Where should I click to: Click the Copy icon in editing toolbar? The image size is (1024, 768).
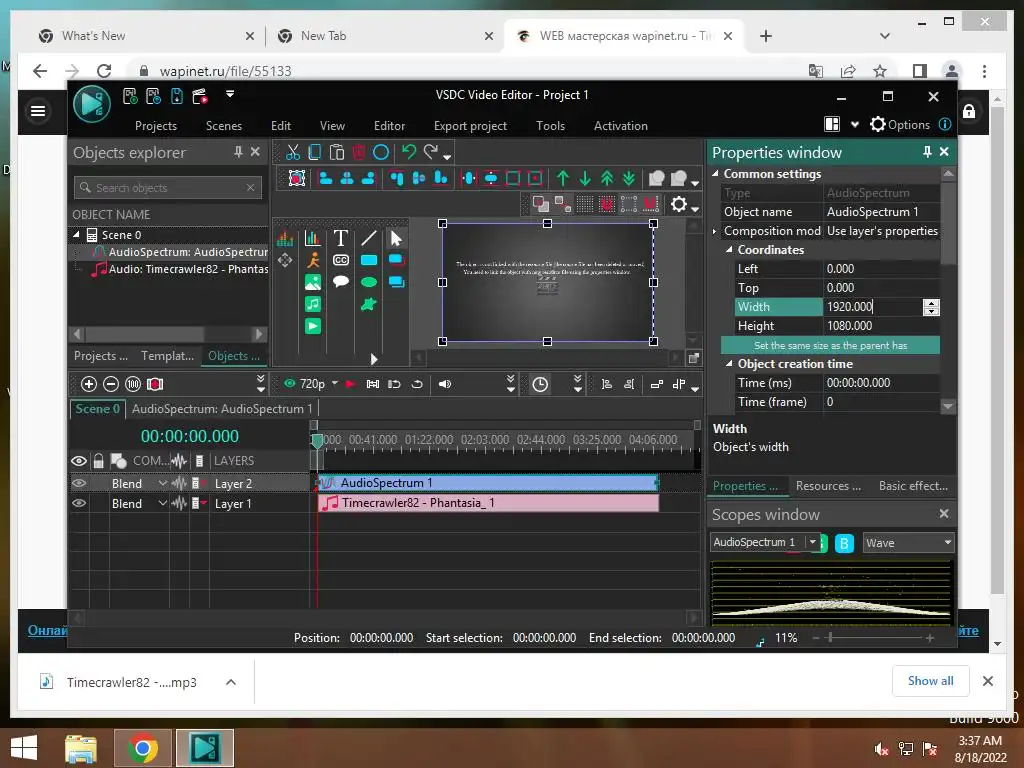point(315,153)
